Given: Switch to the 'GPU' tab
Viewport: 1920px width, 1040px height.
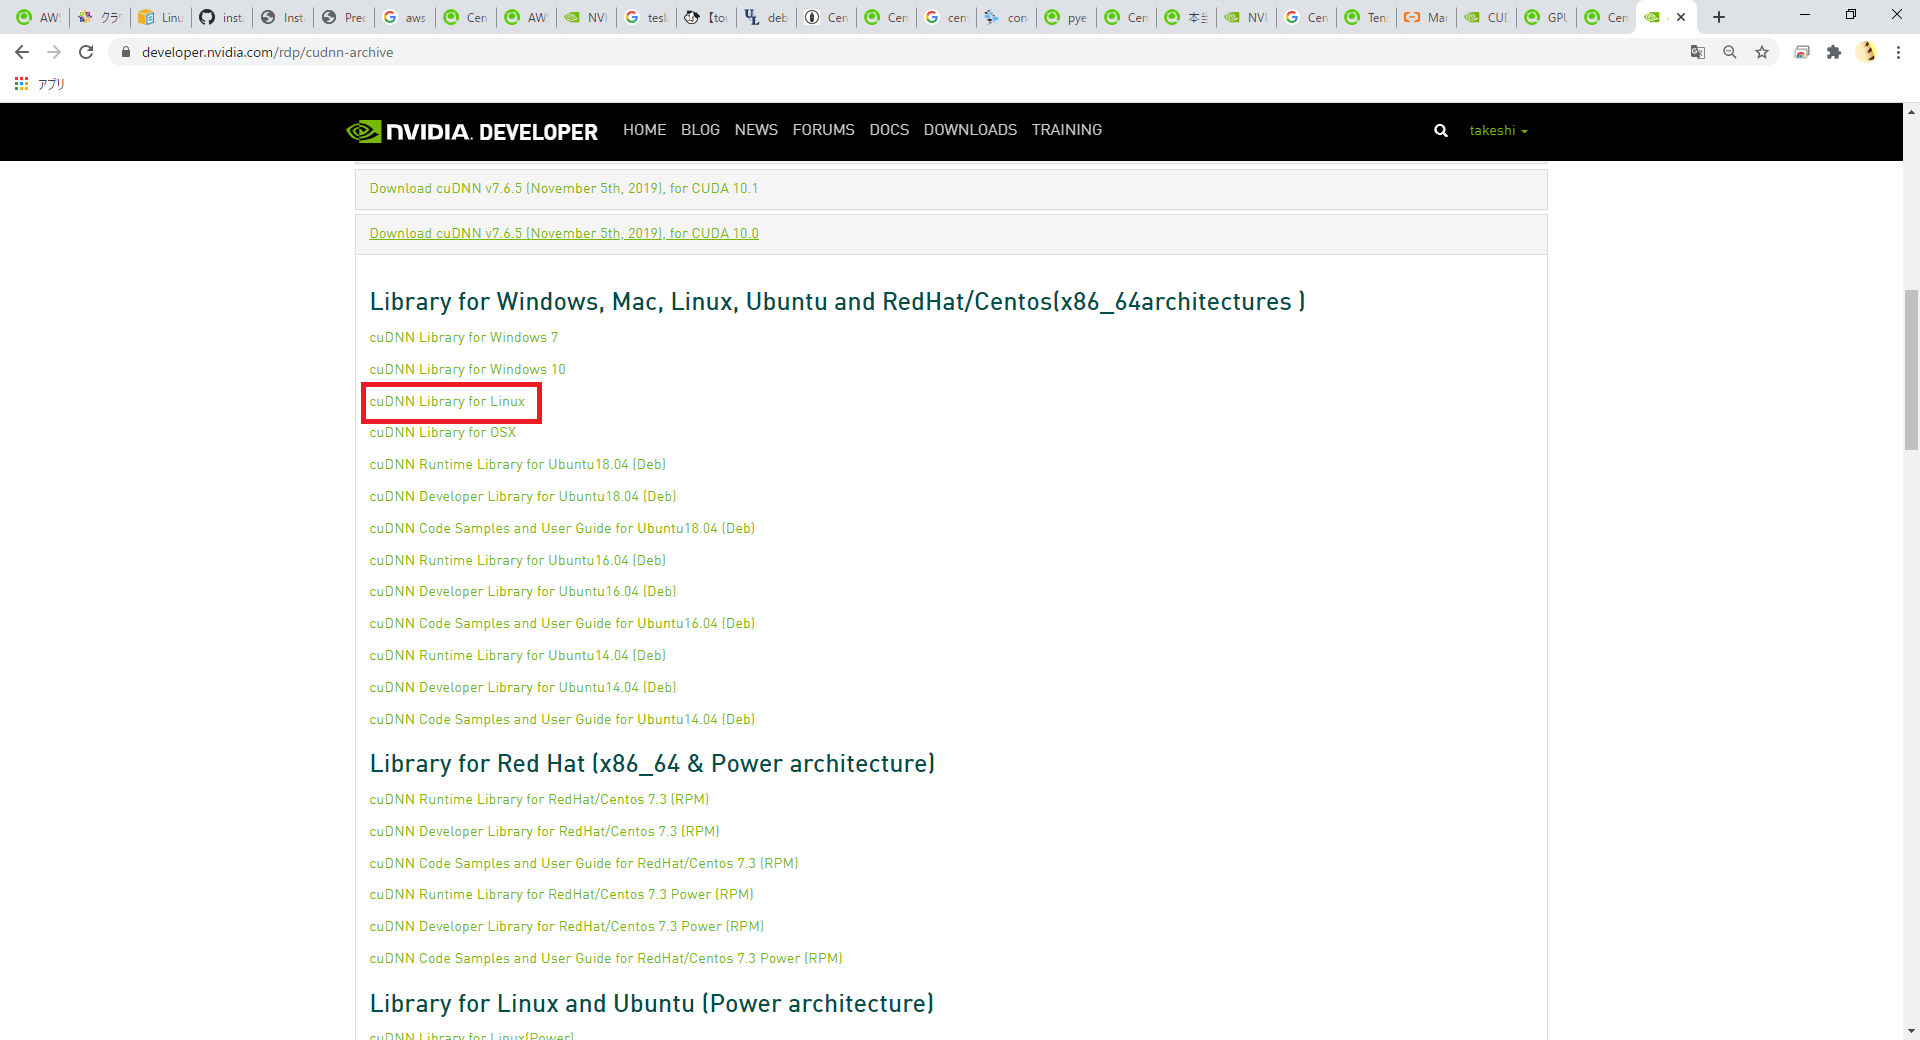Looking at the screenshot, I should [x=1546, y=17].
